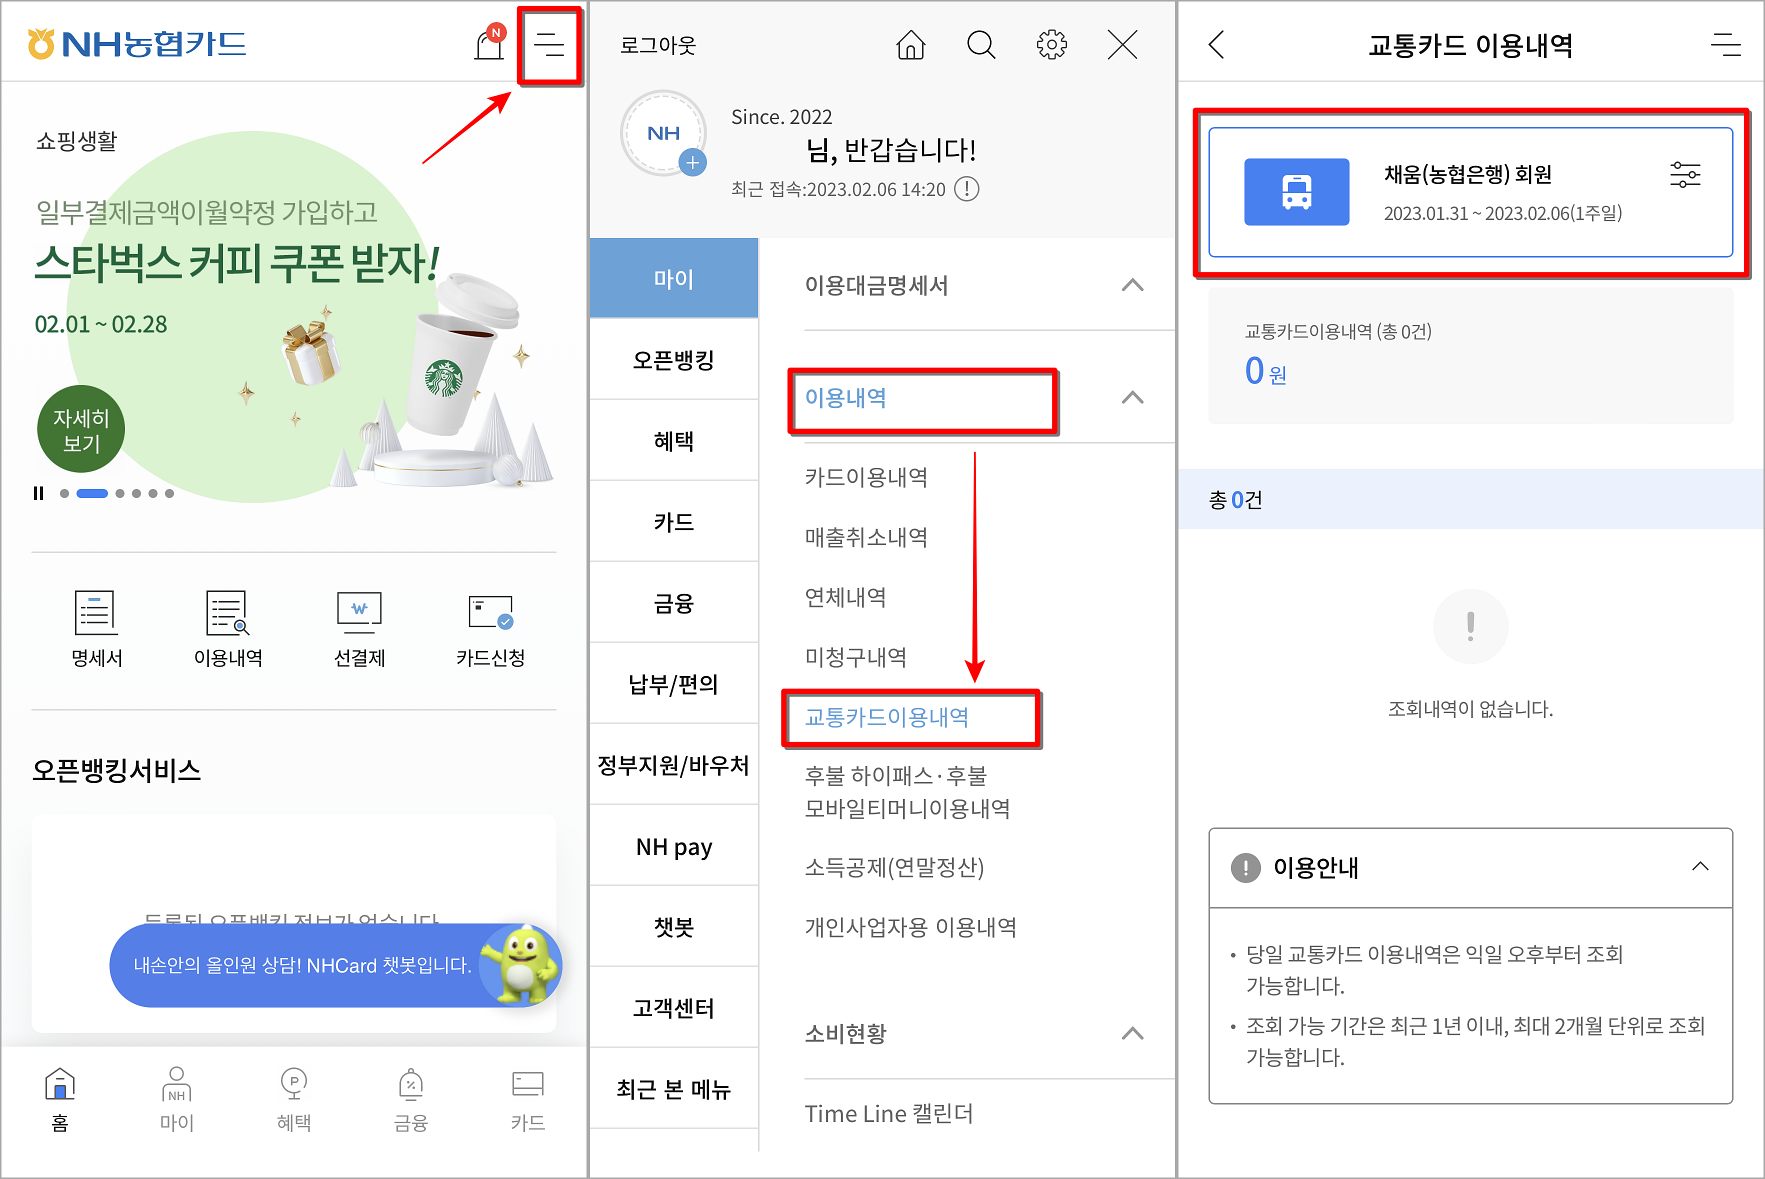Screen dimensions: 1765x1179
Task: Select 카드 category in side menu
Action: [x=674, y=522]
